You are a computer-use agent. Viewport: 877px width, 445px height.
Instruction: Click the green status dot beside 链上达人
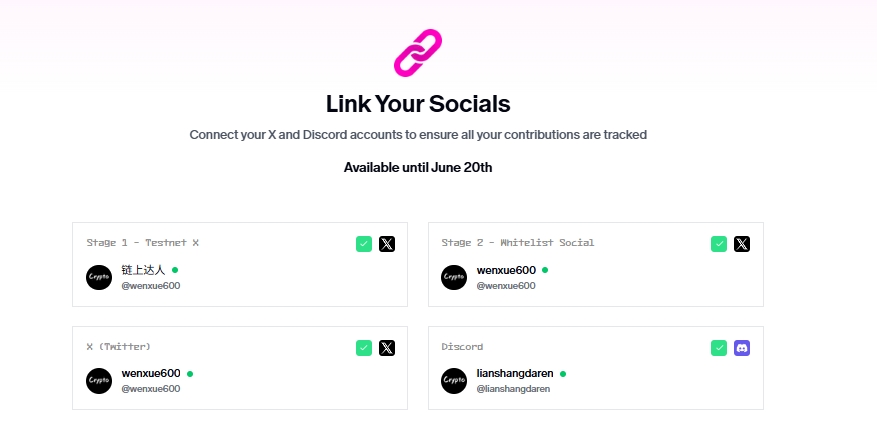(x=175, y=270)
